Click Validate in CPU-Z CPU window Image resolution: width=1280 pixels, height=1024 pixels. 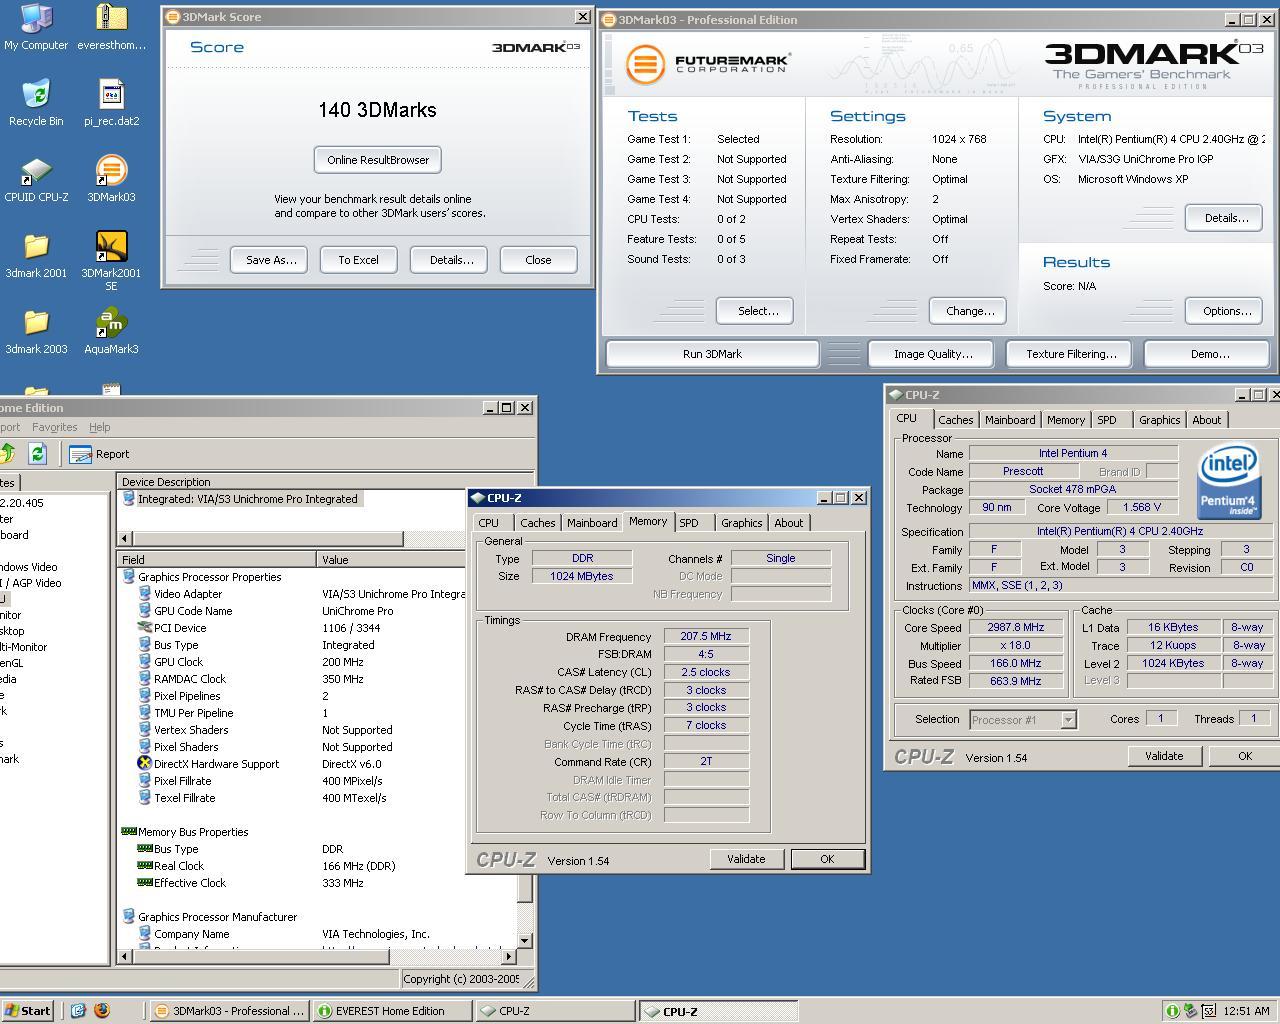[x=1164, y=756]
